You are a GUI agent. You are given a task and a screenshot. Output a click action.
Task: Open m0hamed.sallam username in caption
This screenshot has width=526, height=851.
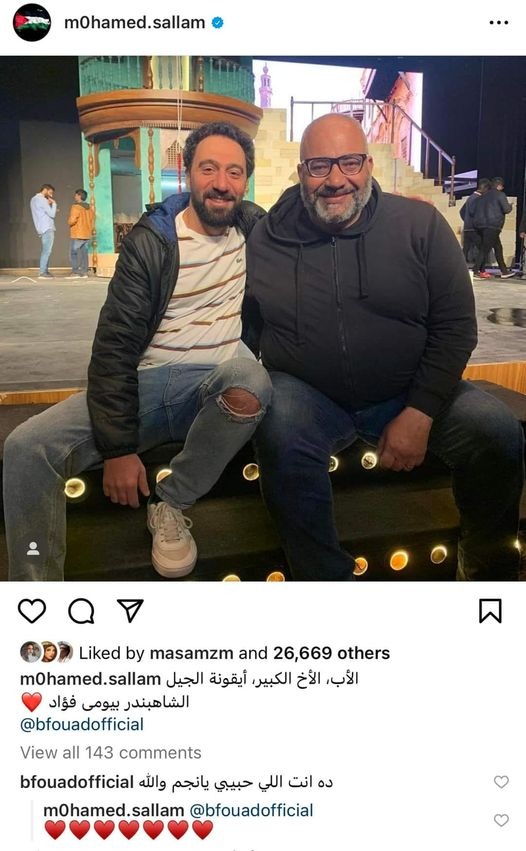pyautogui.click(x=90, y=679)
